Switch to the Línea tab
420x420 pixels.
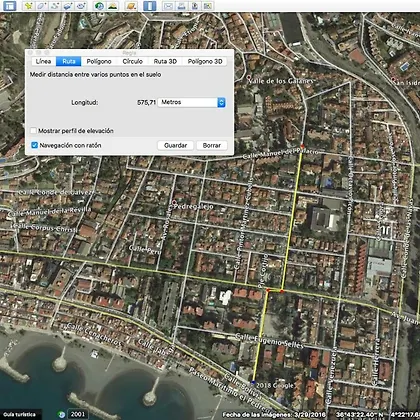[x=43, y=61]
